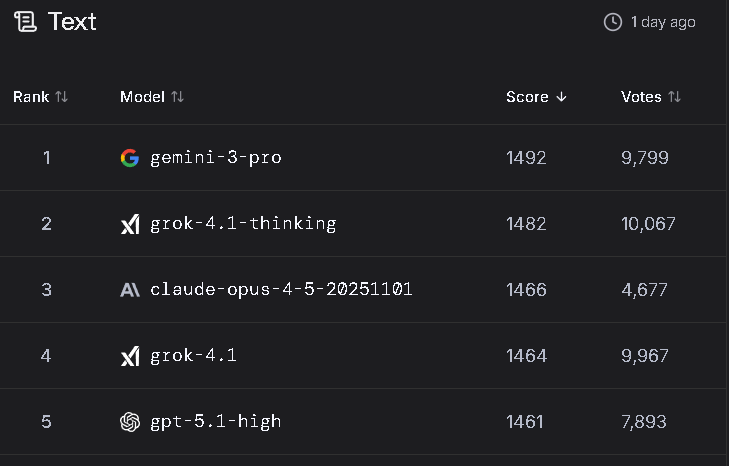This screenshot has height=466, width=729.
Task: Click the Text leaderboard heading
Action: tap(72, 22)
